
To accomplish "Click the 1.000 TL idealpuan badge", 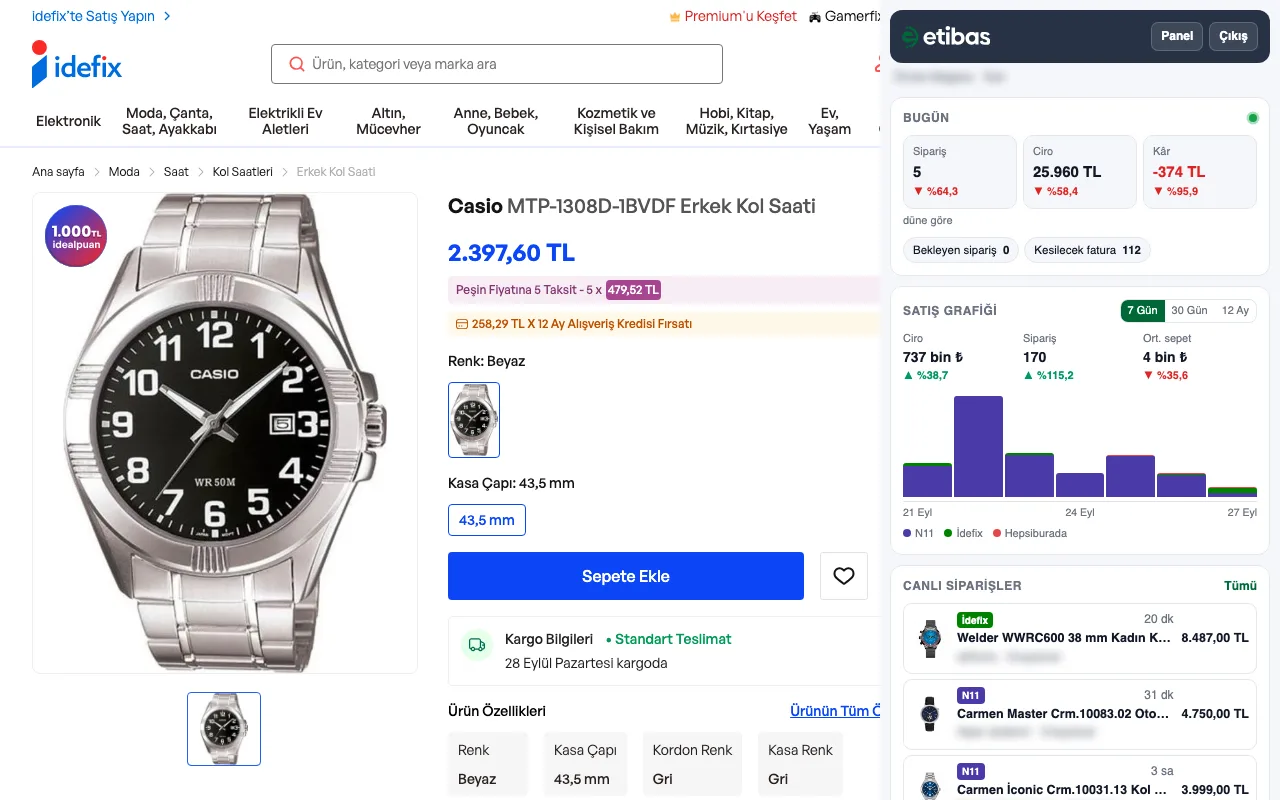I will coord(76,236).
